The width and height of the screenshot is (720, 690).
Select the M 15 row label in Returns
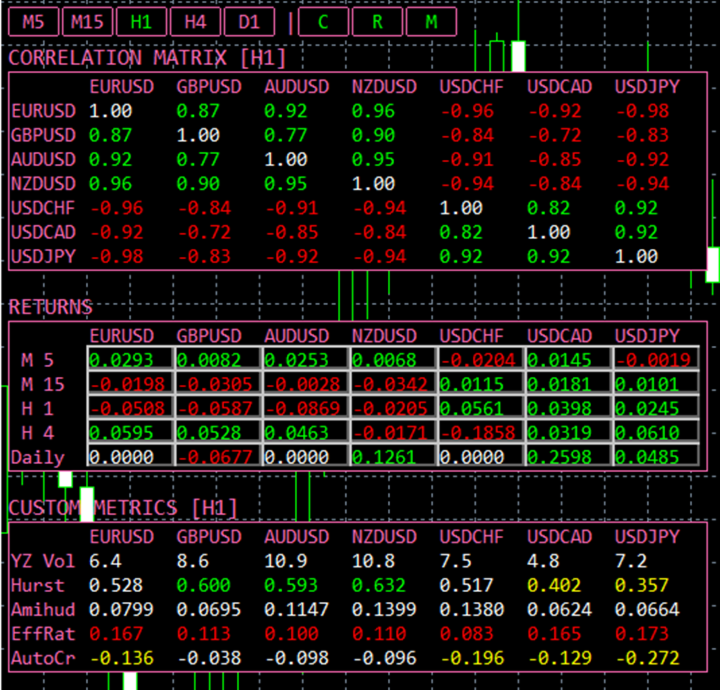(43, 385)
